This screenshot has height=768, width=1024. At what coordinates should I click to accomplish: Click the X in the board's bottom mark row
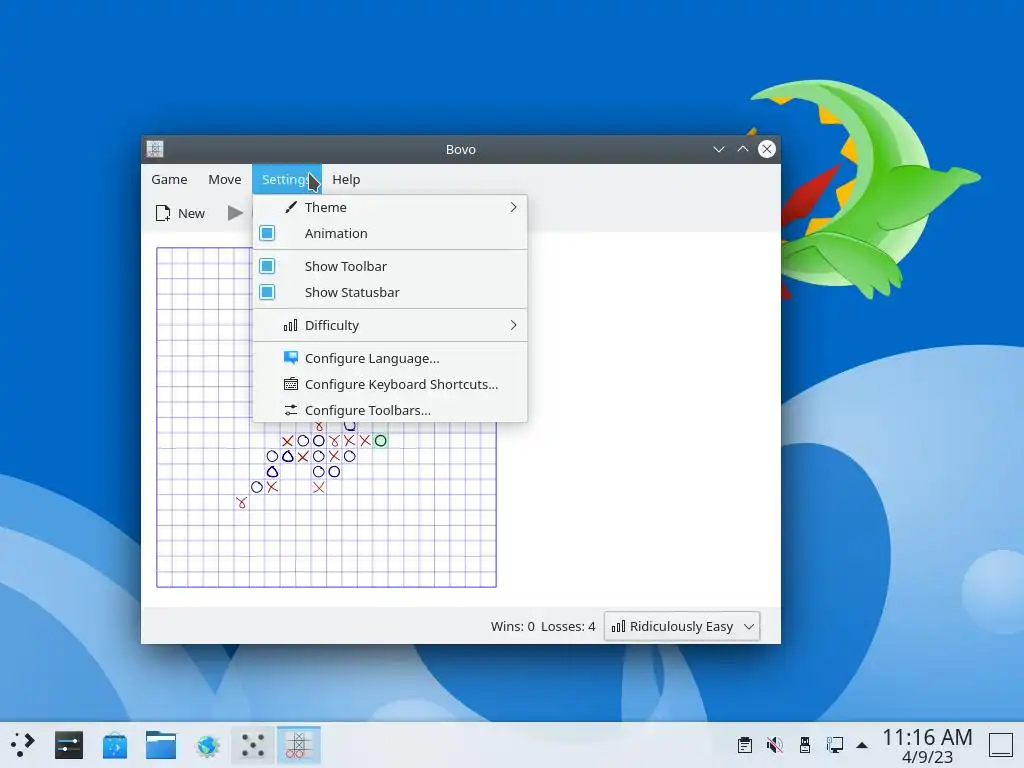point(242,502)
